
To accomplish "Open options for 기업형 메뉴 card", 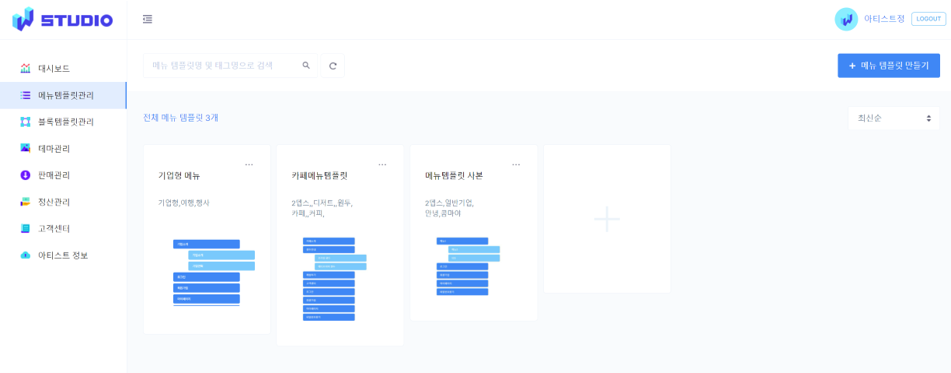I will 249,164.
